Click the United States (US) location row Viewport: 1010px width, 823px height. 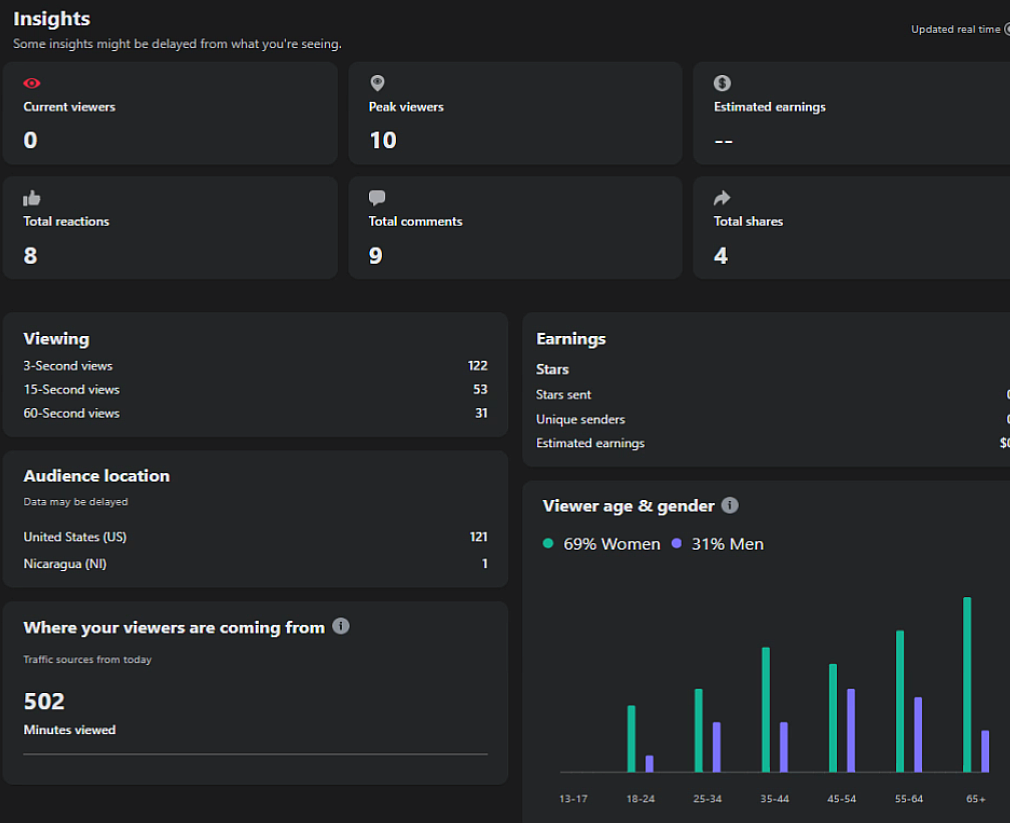click(255, 537)
